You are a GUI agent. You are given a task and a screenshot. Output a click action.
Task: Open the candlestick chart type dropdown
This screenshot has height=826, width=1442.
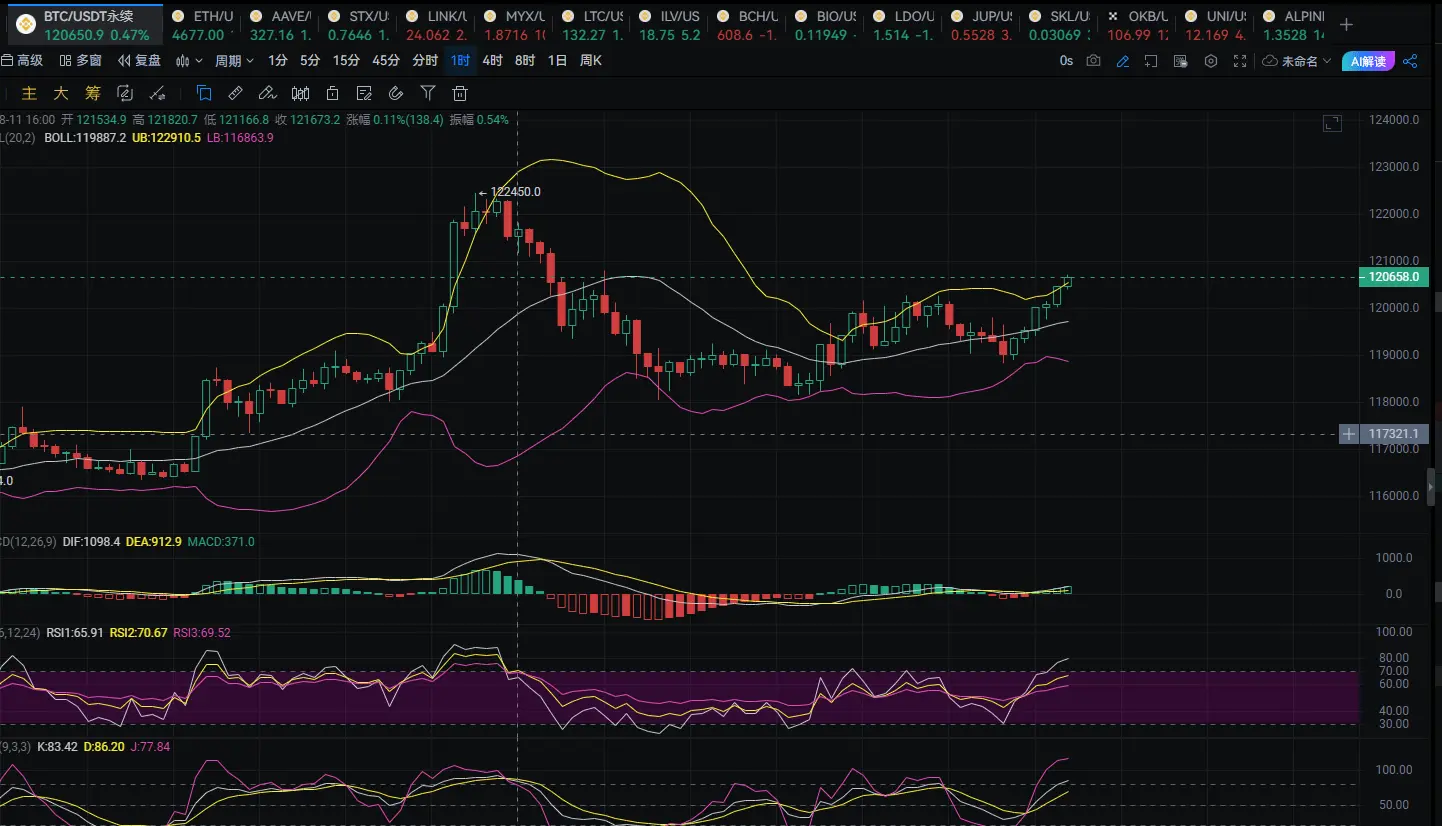point(189,61)
